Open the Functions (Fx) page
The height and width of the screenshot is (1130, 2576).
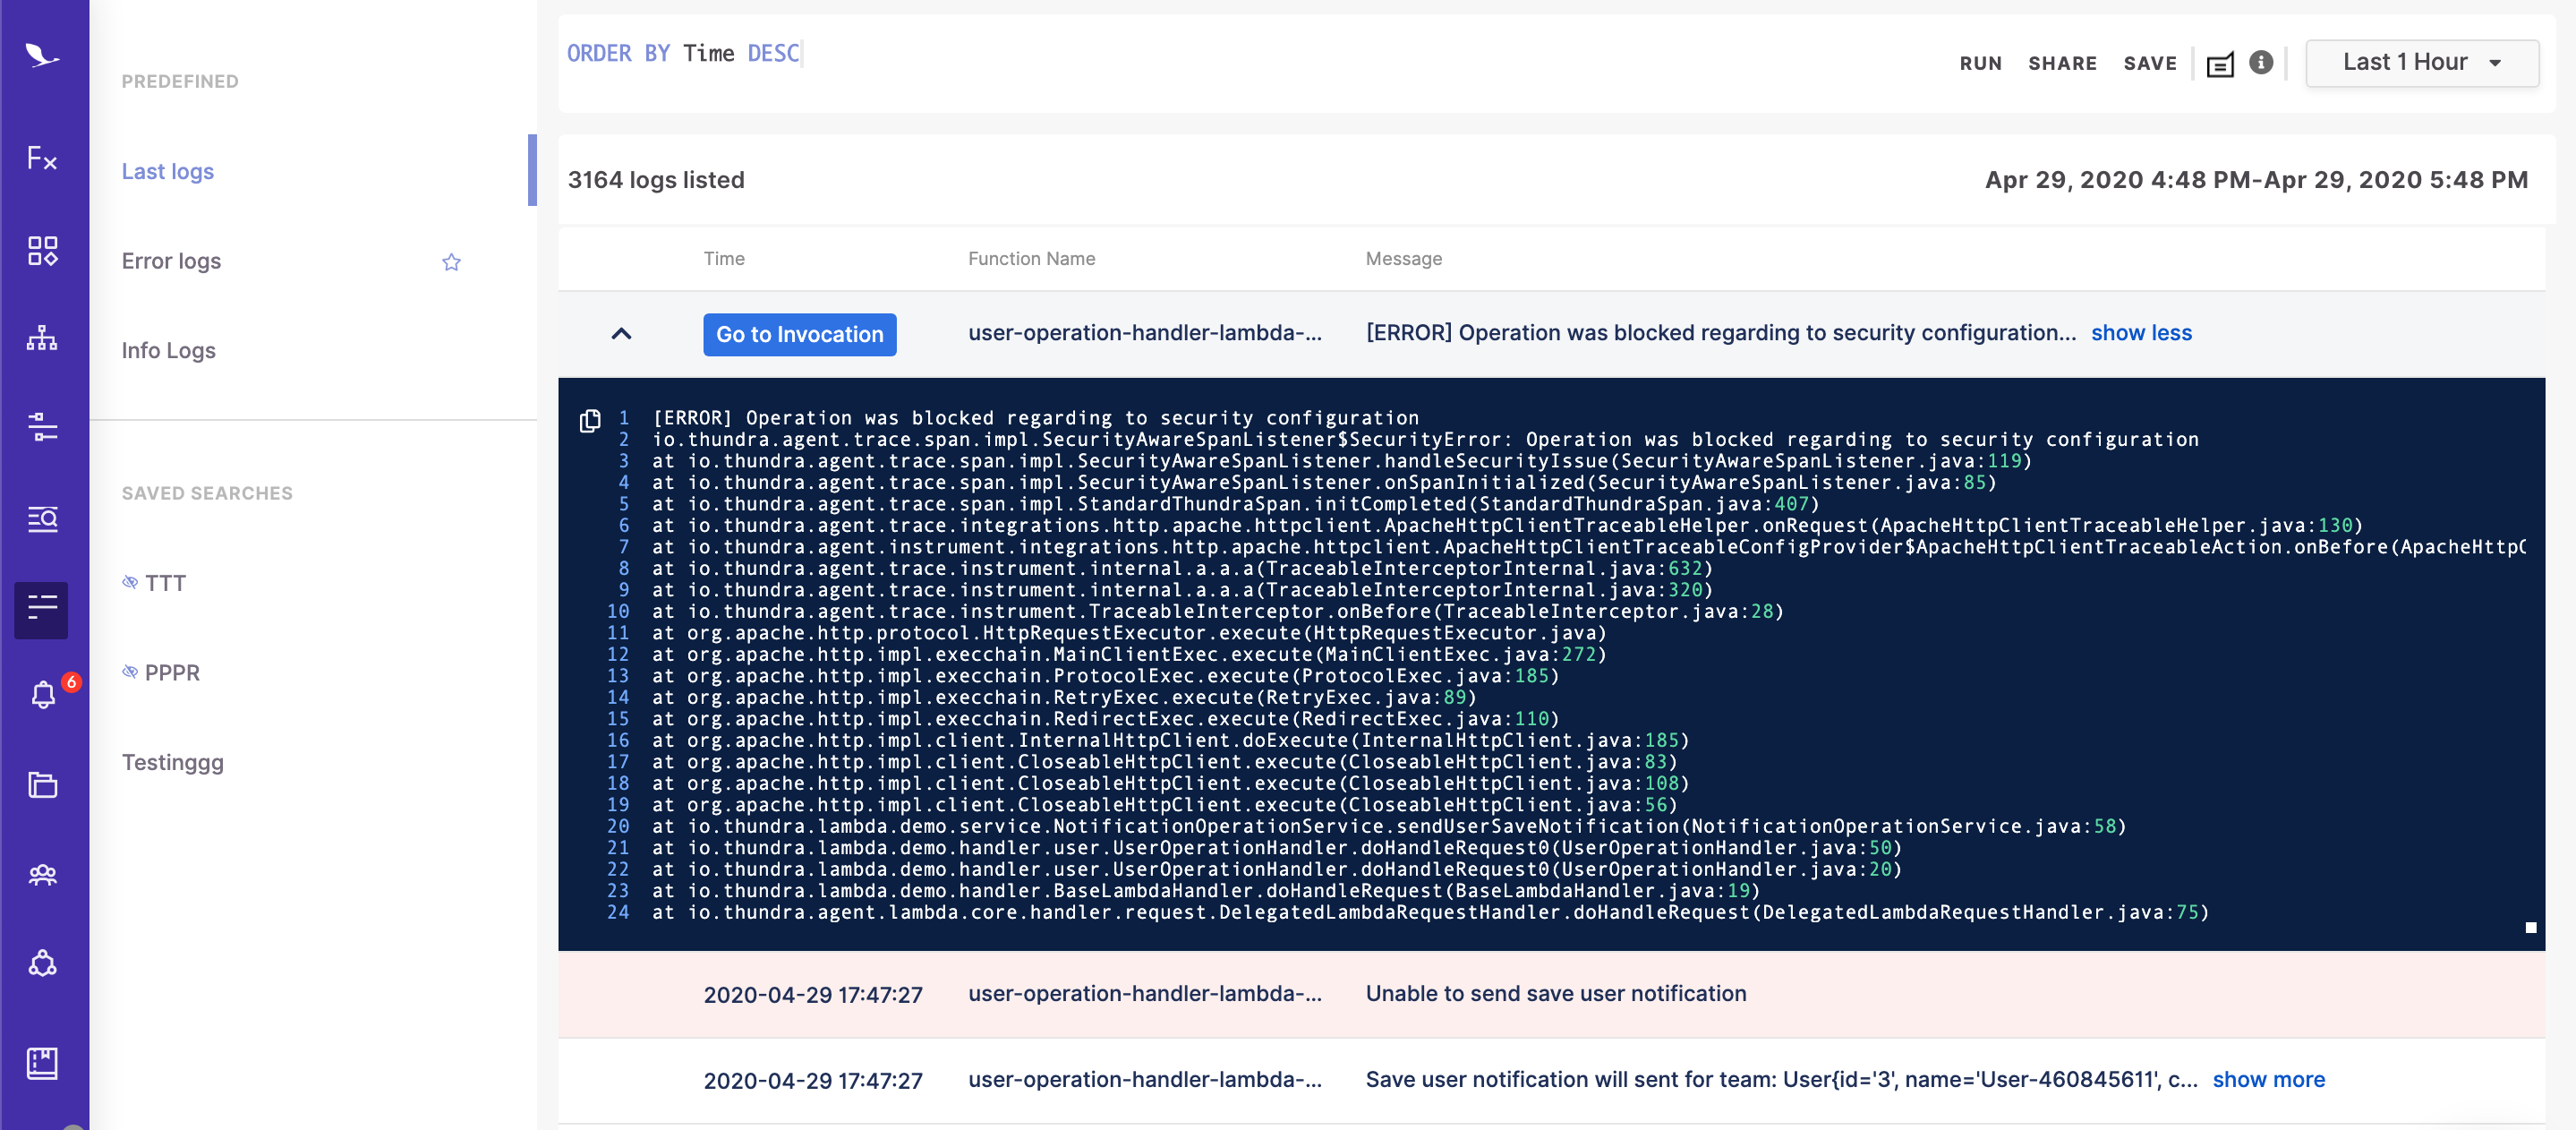click(x=42, y=157)
